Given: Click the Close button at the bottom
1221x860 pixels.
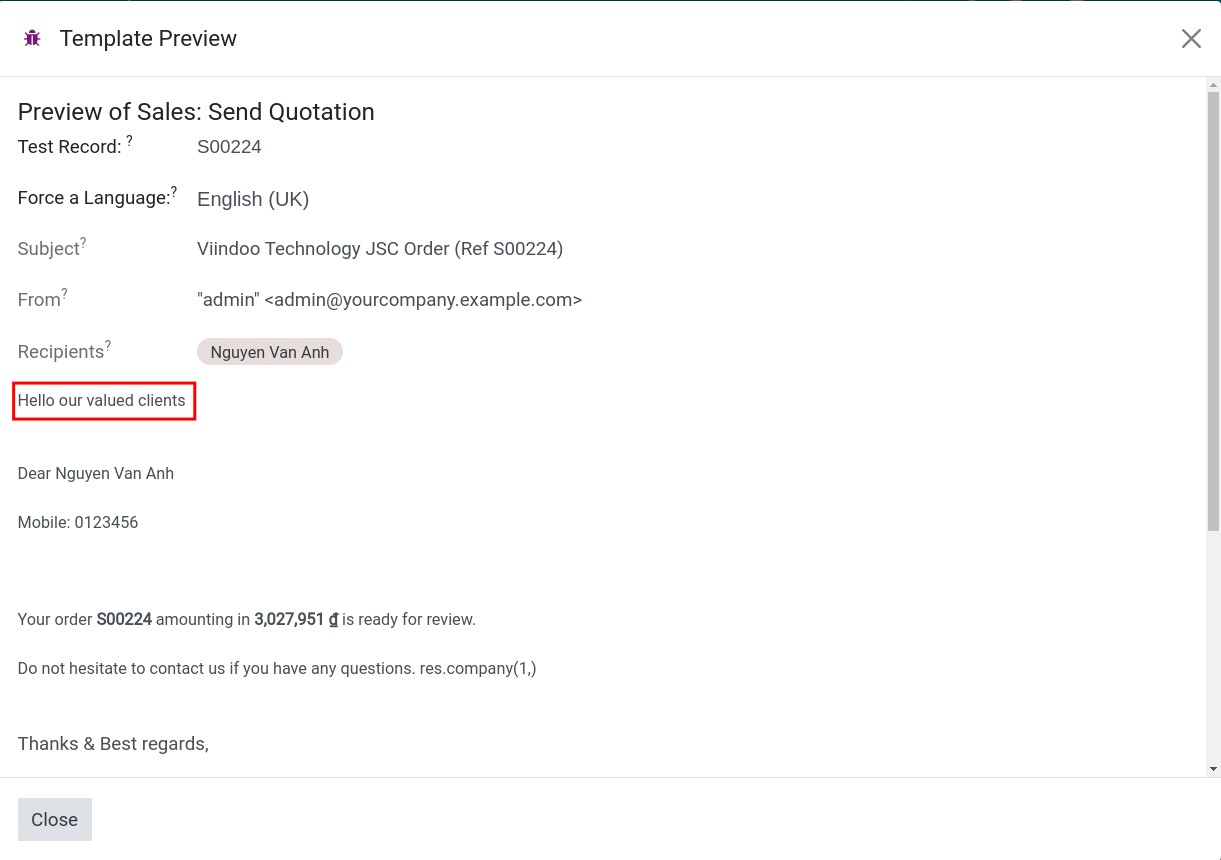Looking at the screenshot, I should (55, 819).
